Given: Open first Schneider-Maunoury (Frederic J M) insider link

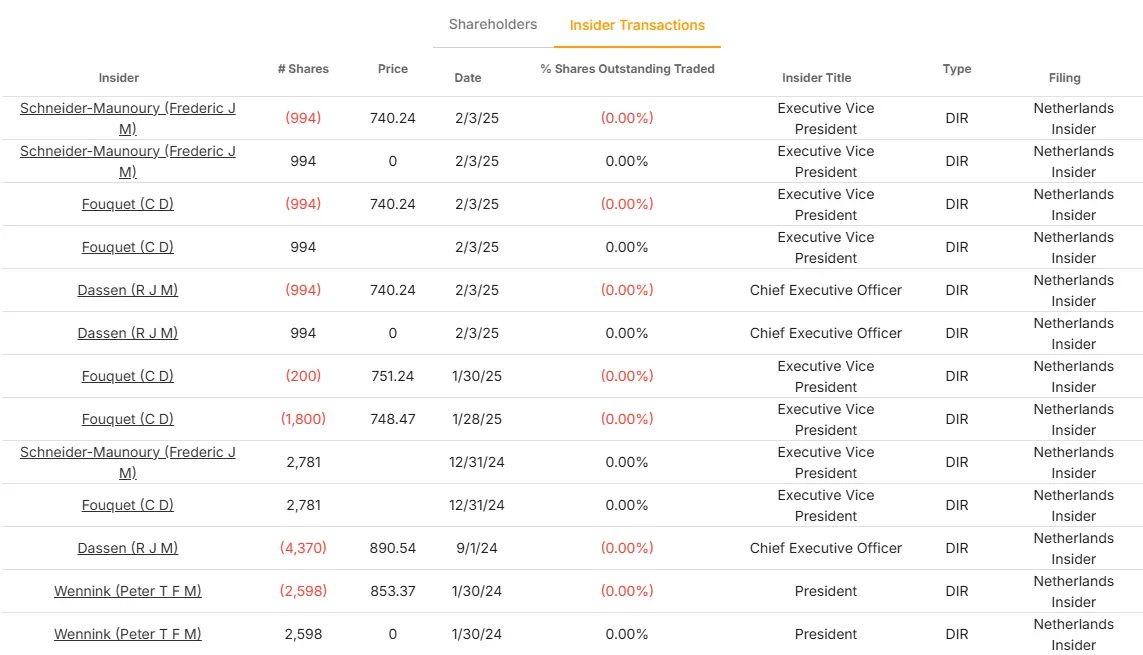Looking at the screenshot, I should (128, 118).
